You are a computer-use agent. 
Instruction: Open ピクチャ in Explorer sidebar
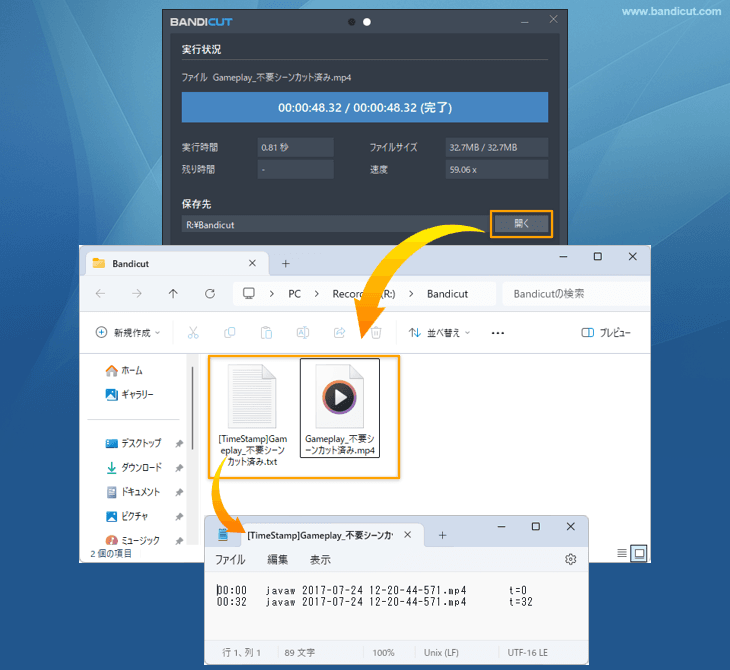pos(127,516)
